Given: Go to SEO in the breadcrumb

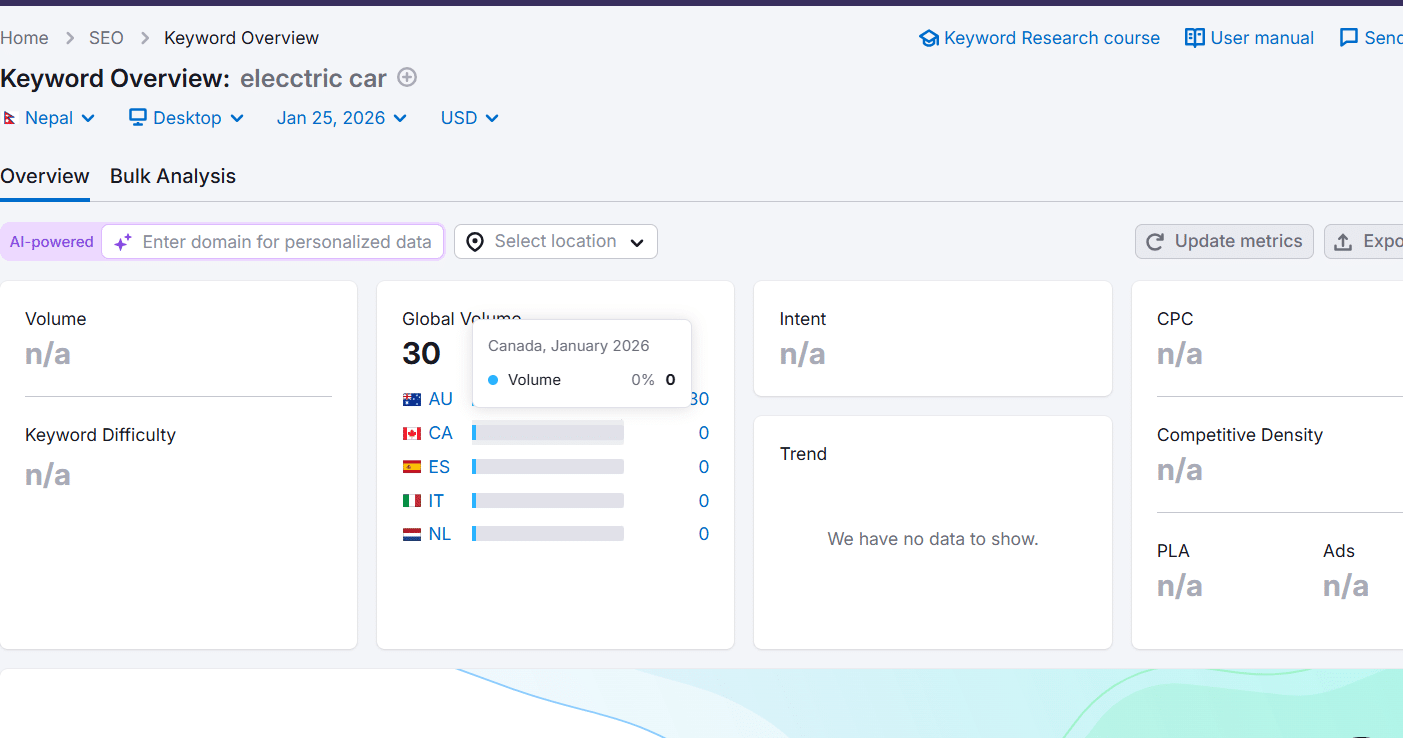Looking at the screenshot, I should click(x=106, y=38).
